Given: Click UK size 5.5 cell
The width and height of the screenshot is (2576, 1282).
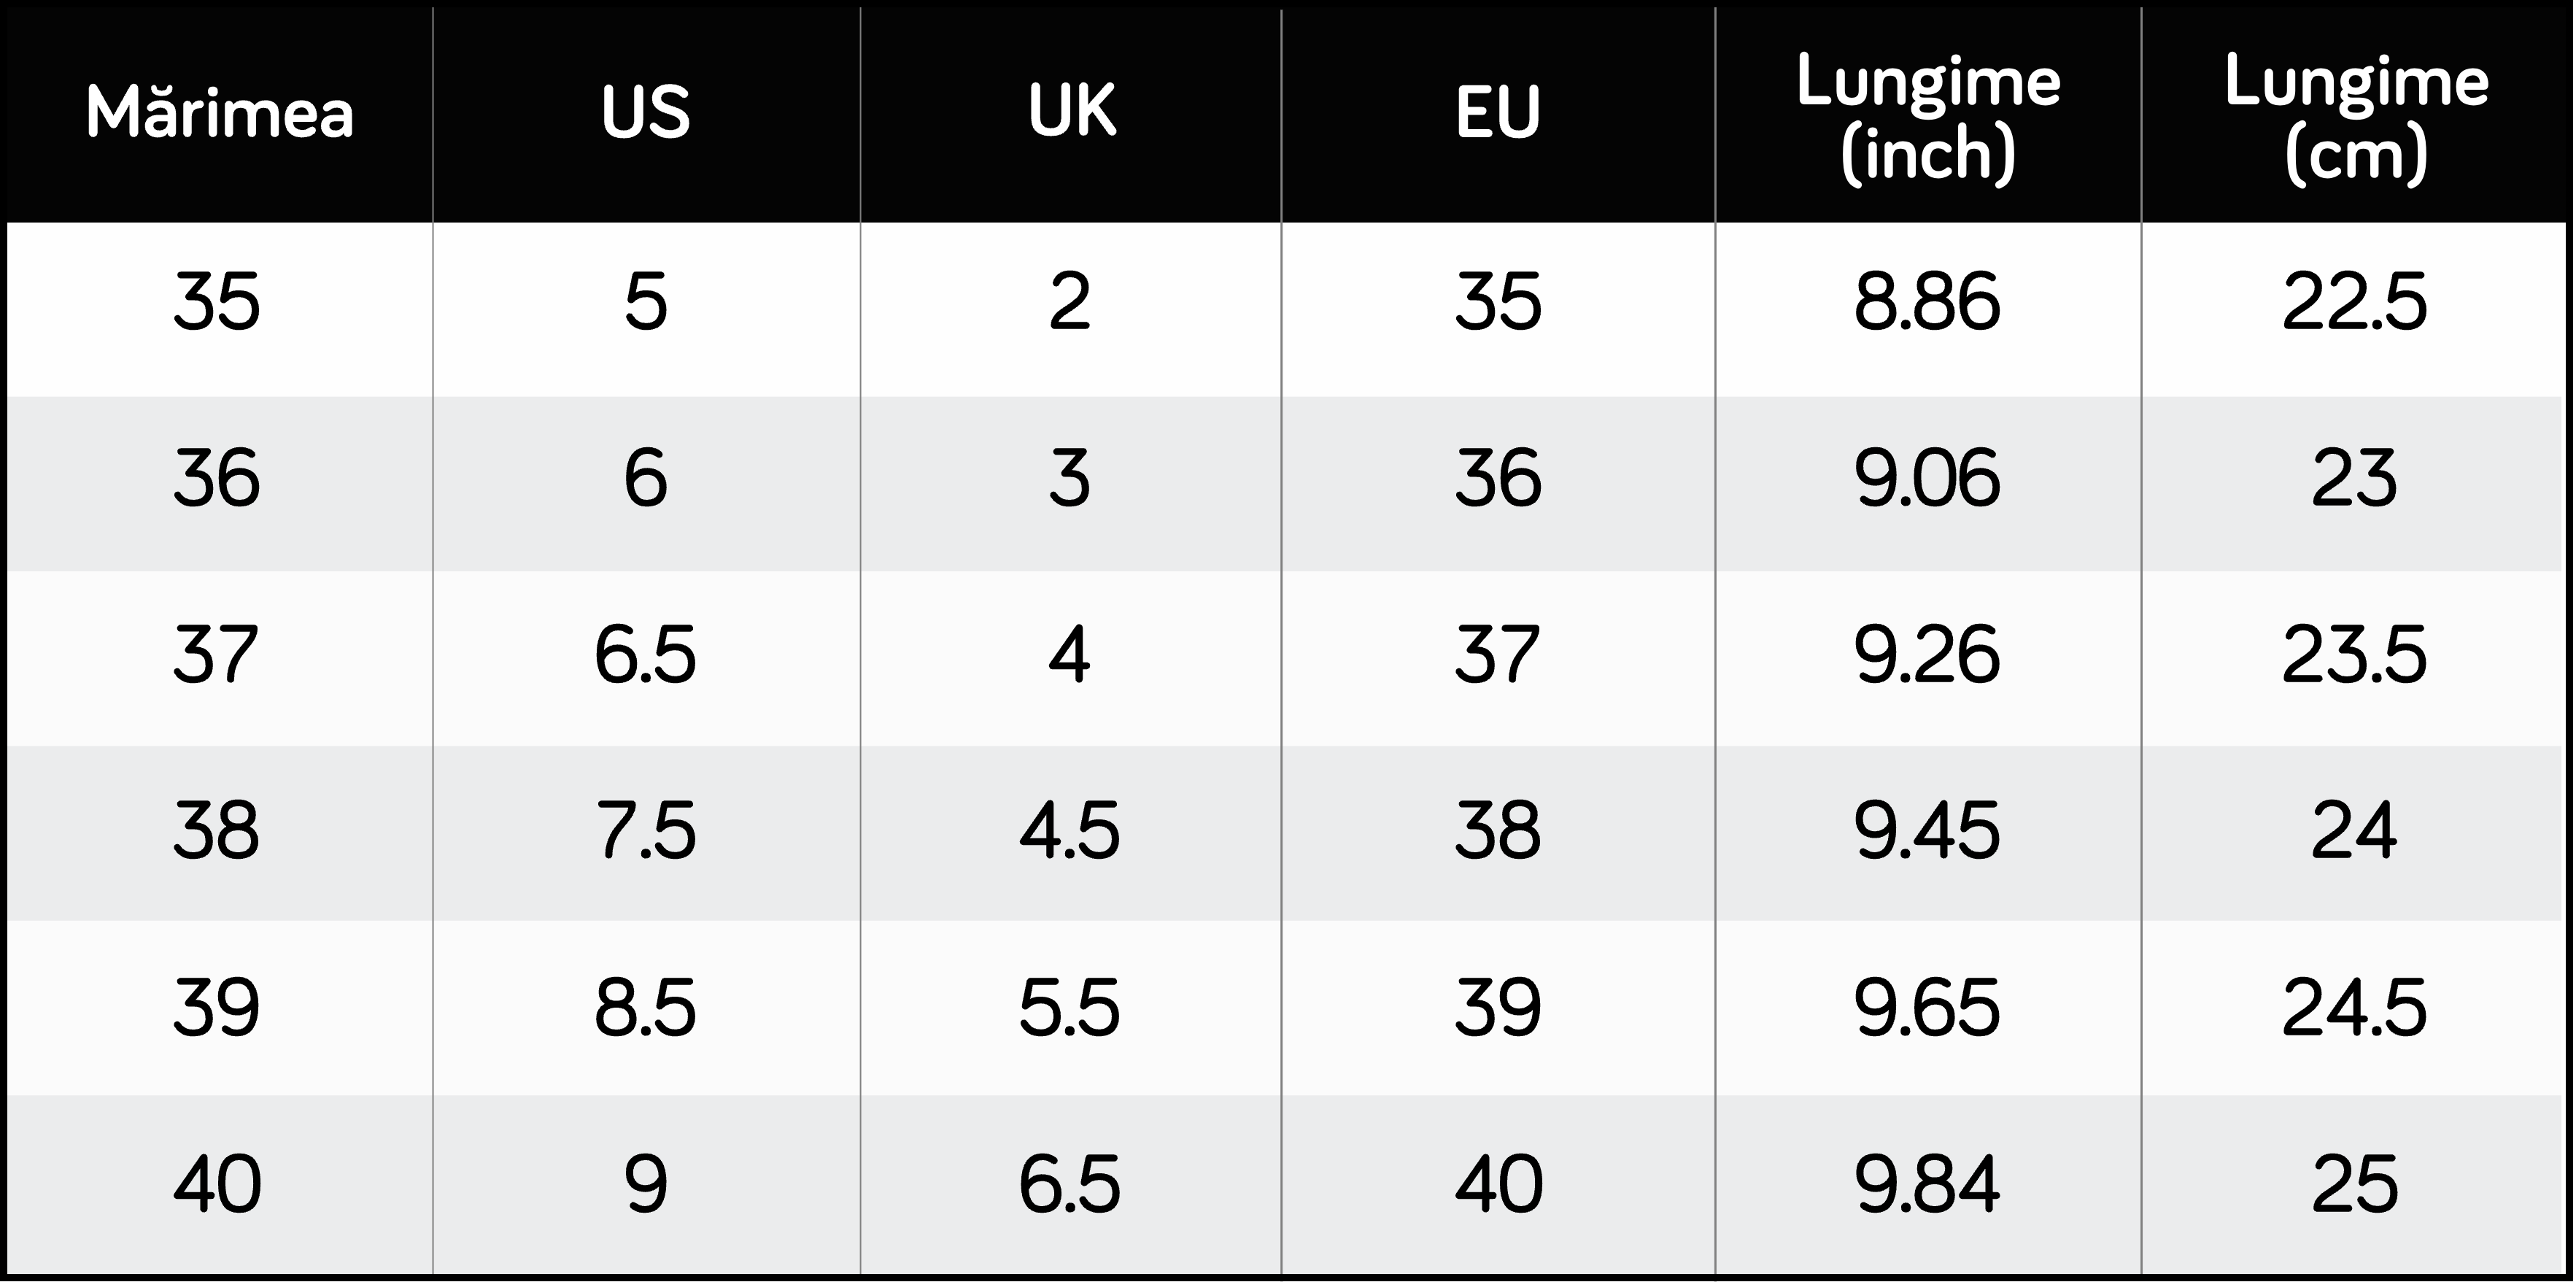Looking at the screenshot, I should coord(1070,1007).
